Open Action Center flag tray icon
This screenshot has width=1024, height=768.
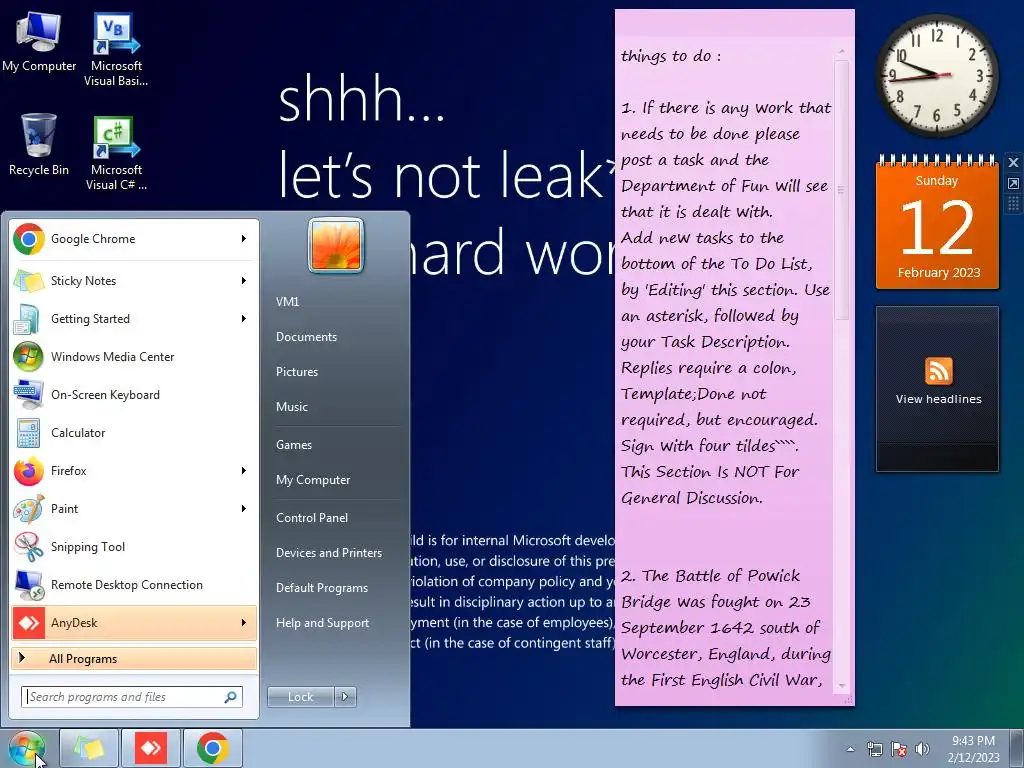(x=899, y=749)
